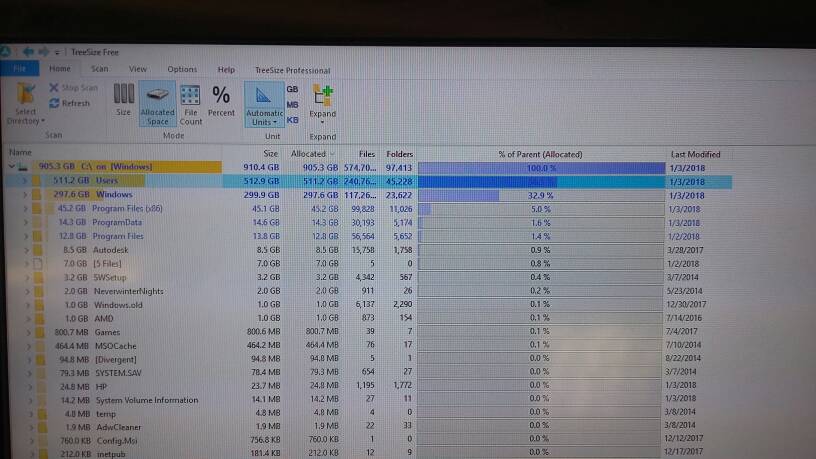Enable Percent display mode
This screenshot has height=459, width=816.
point(221,100)
